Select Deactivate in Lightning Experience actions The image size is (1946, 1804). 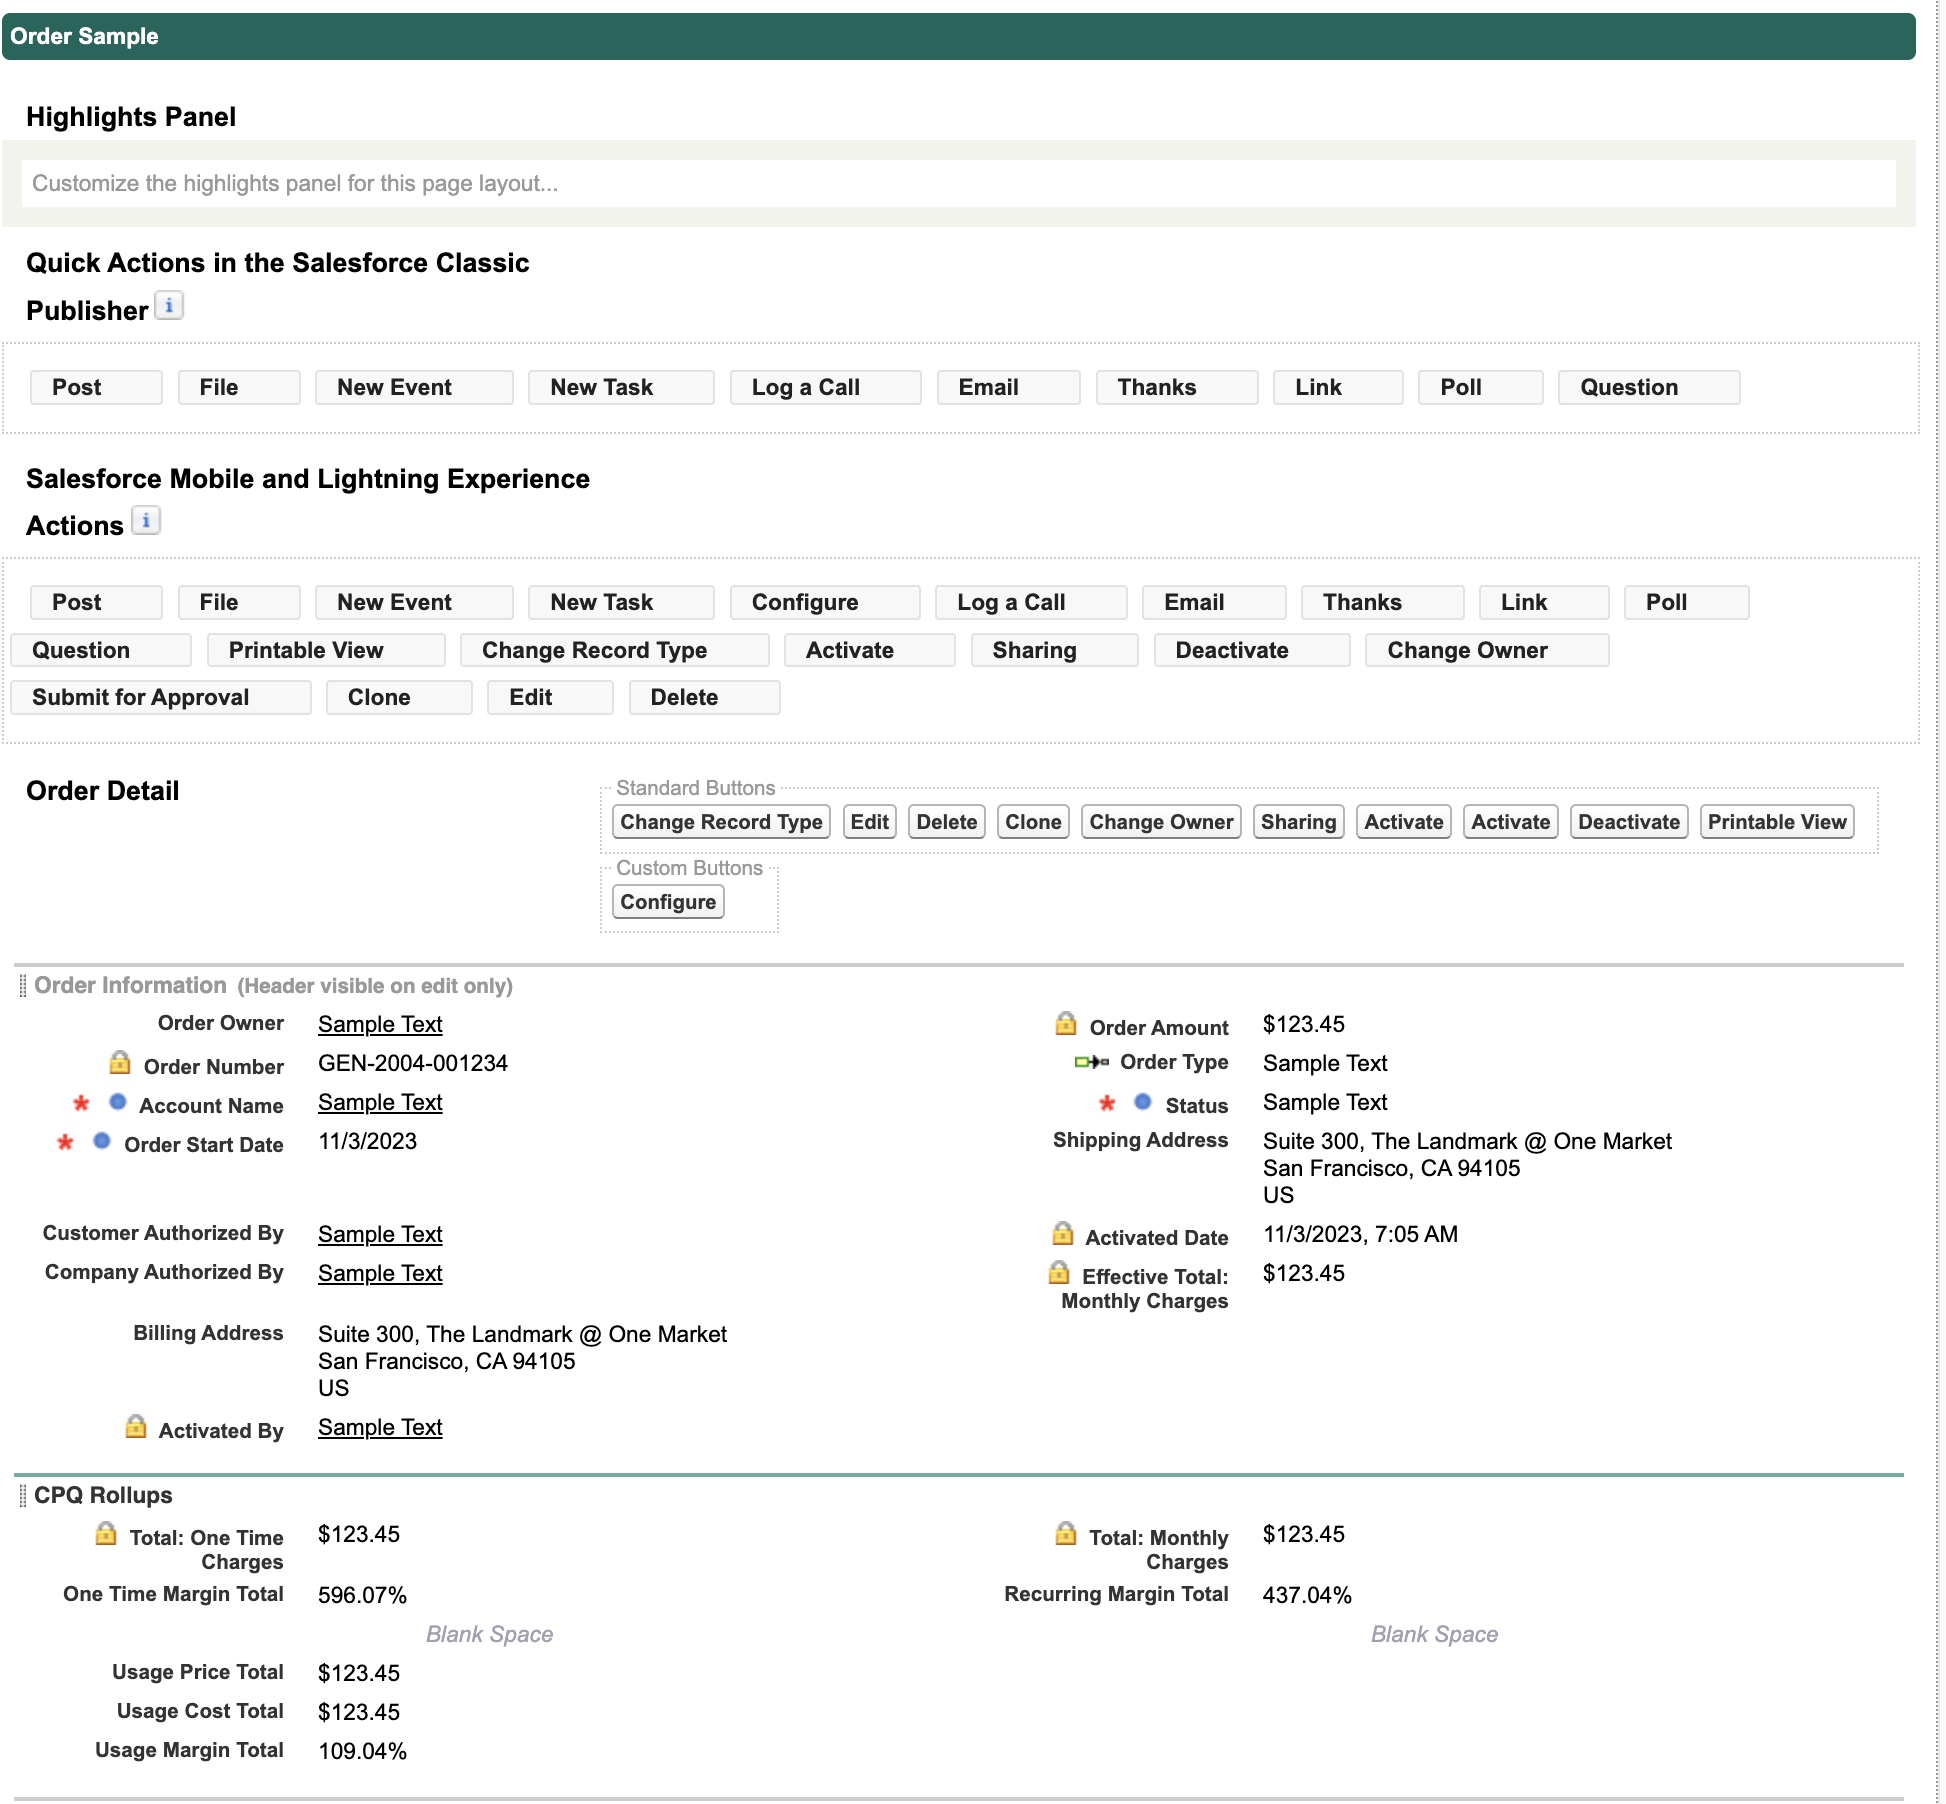coord(1252,651)
